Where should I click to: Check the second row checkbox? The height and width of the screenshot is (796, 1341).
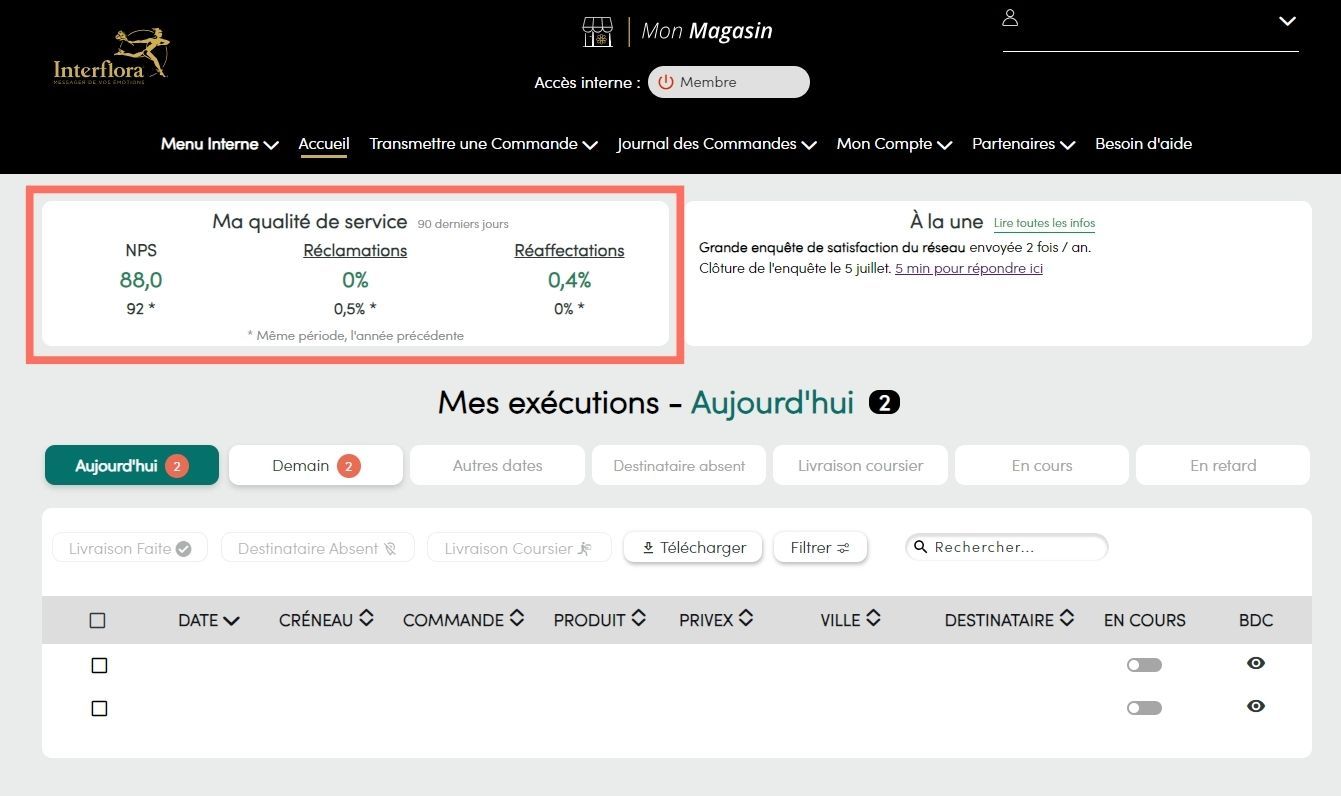click(99, 708)
